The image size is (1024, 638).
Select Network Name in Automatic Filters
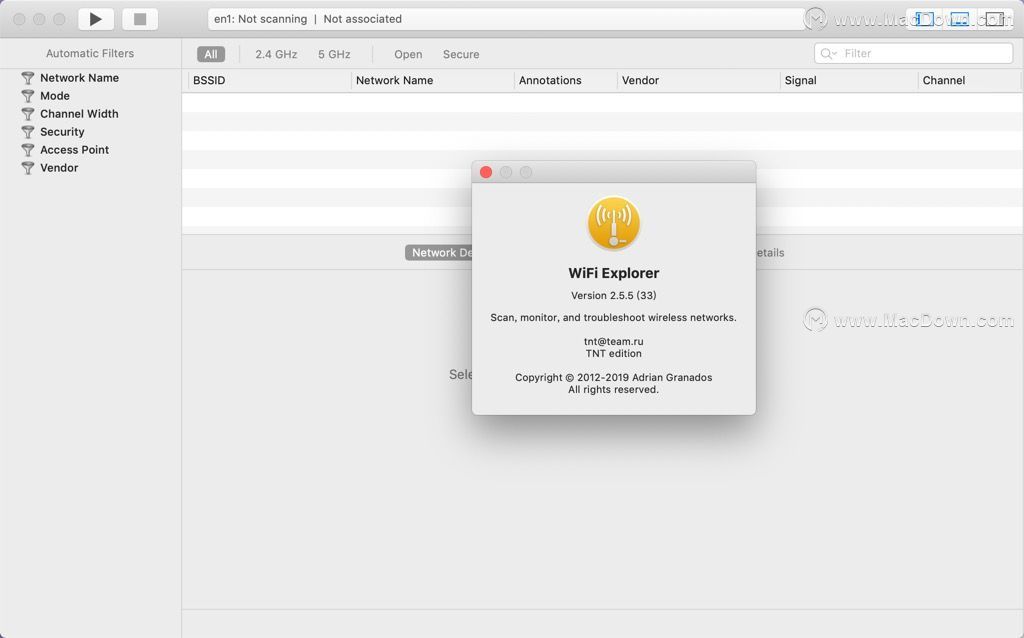pyautogui.click(x=79, y=78)
